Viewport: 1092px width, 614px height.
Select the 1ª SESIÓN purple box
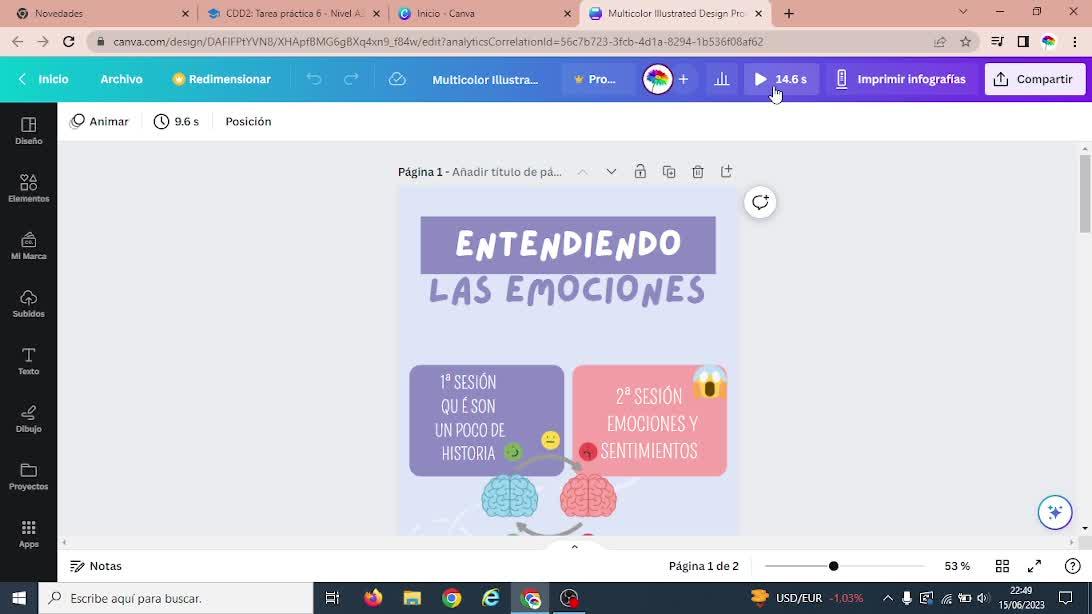pos(486,420)
